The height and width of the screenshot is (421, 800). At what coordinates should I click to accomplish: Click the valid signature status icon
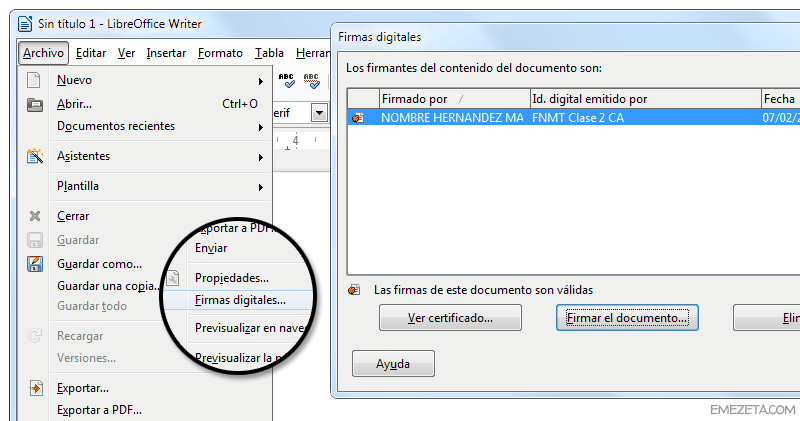pos(354,290)
